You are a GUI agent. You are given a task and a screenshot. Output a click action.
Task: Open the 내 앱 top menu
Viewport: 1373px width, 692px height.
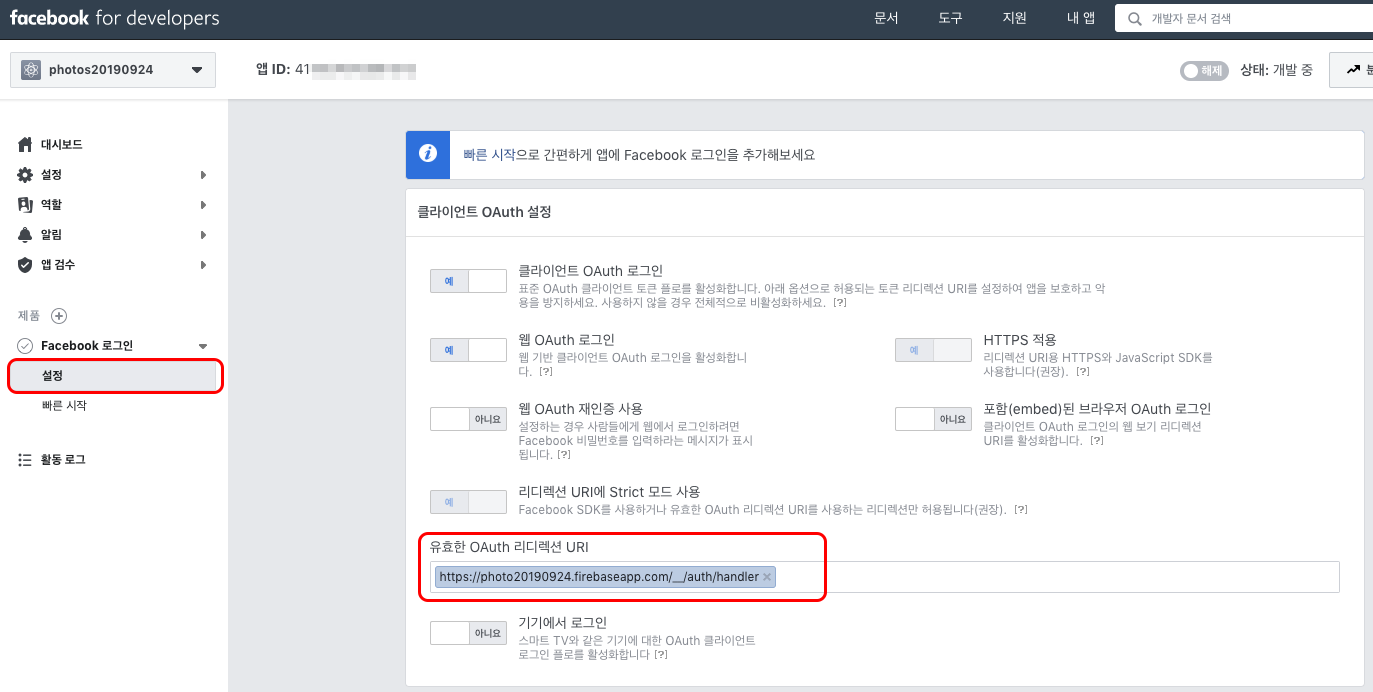tap(1081, 18)
